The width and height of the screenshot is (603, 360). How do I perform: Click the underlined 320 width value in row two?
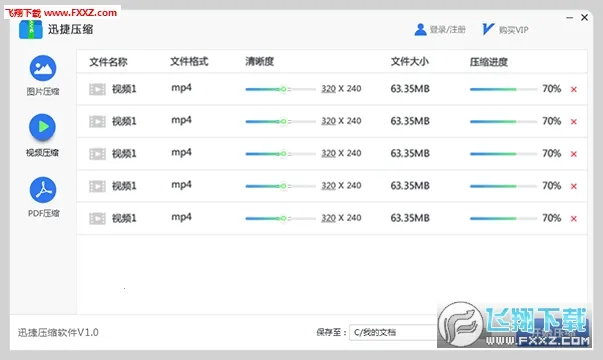[328, 121]
